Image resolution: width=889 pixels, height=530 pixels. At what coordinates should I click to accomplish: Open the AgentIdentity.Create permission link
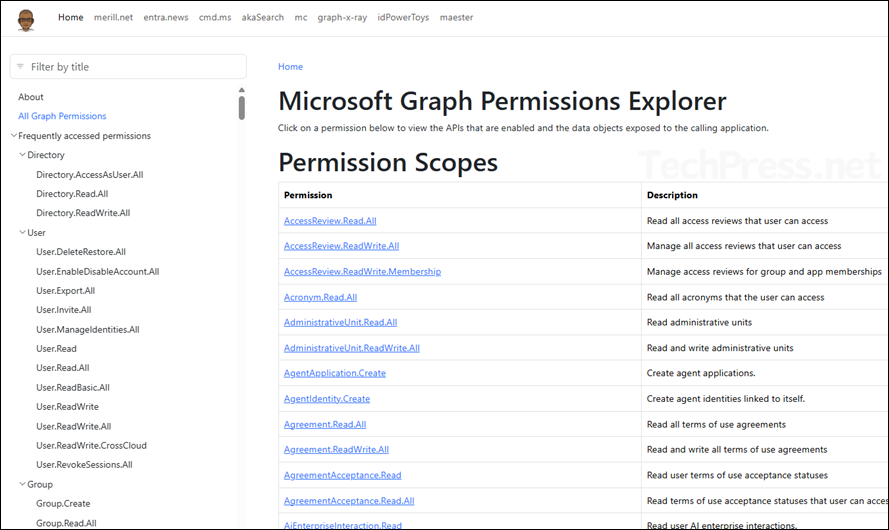click(x=326, y=399)
